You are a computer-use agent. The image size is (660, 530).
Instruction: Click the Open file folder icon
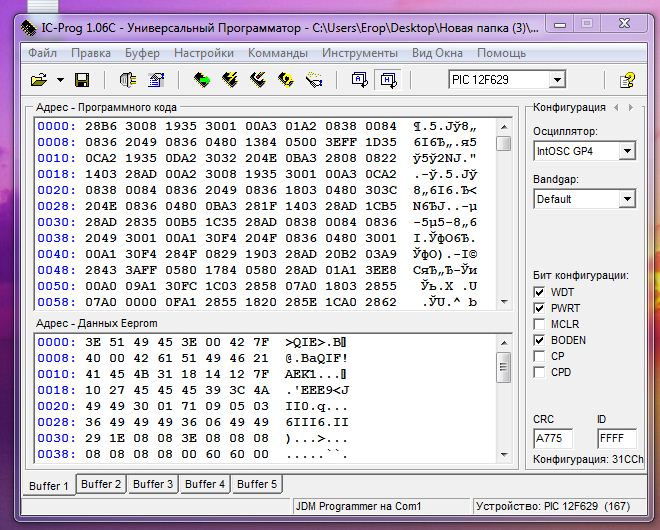pos(39,79)
